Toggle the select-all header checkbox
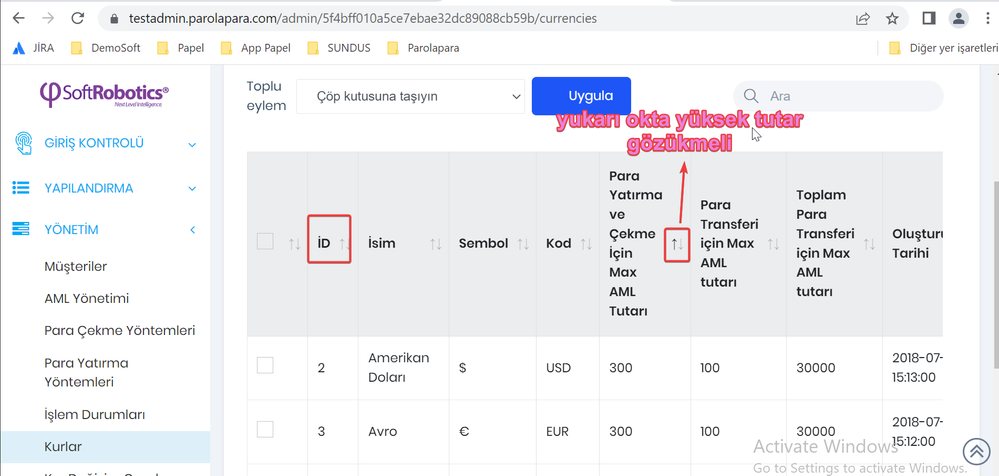Screen dimensions: 999x476 click(x=265, y=242)
